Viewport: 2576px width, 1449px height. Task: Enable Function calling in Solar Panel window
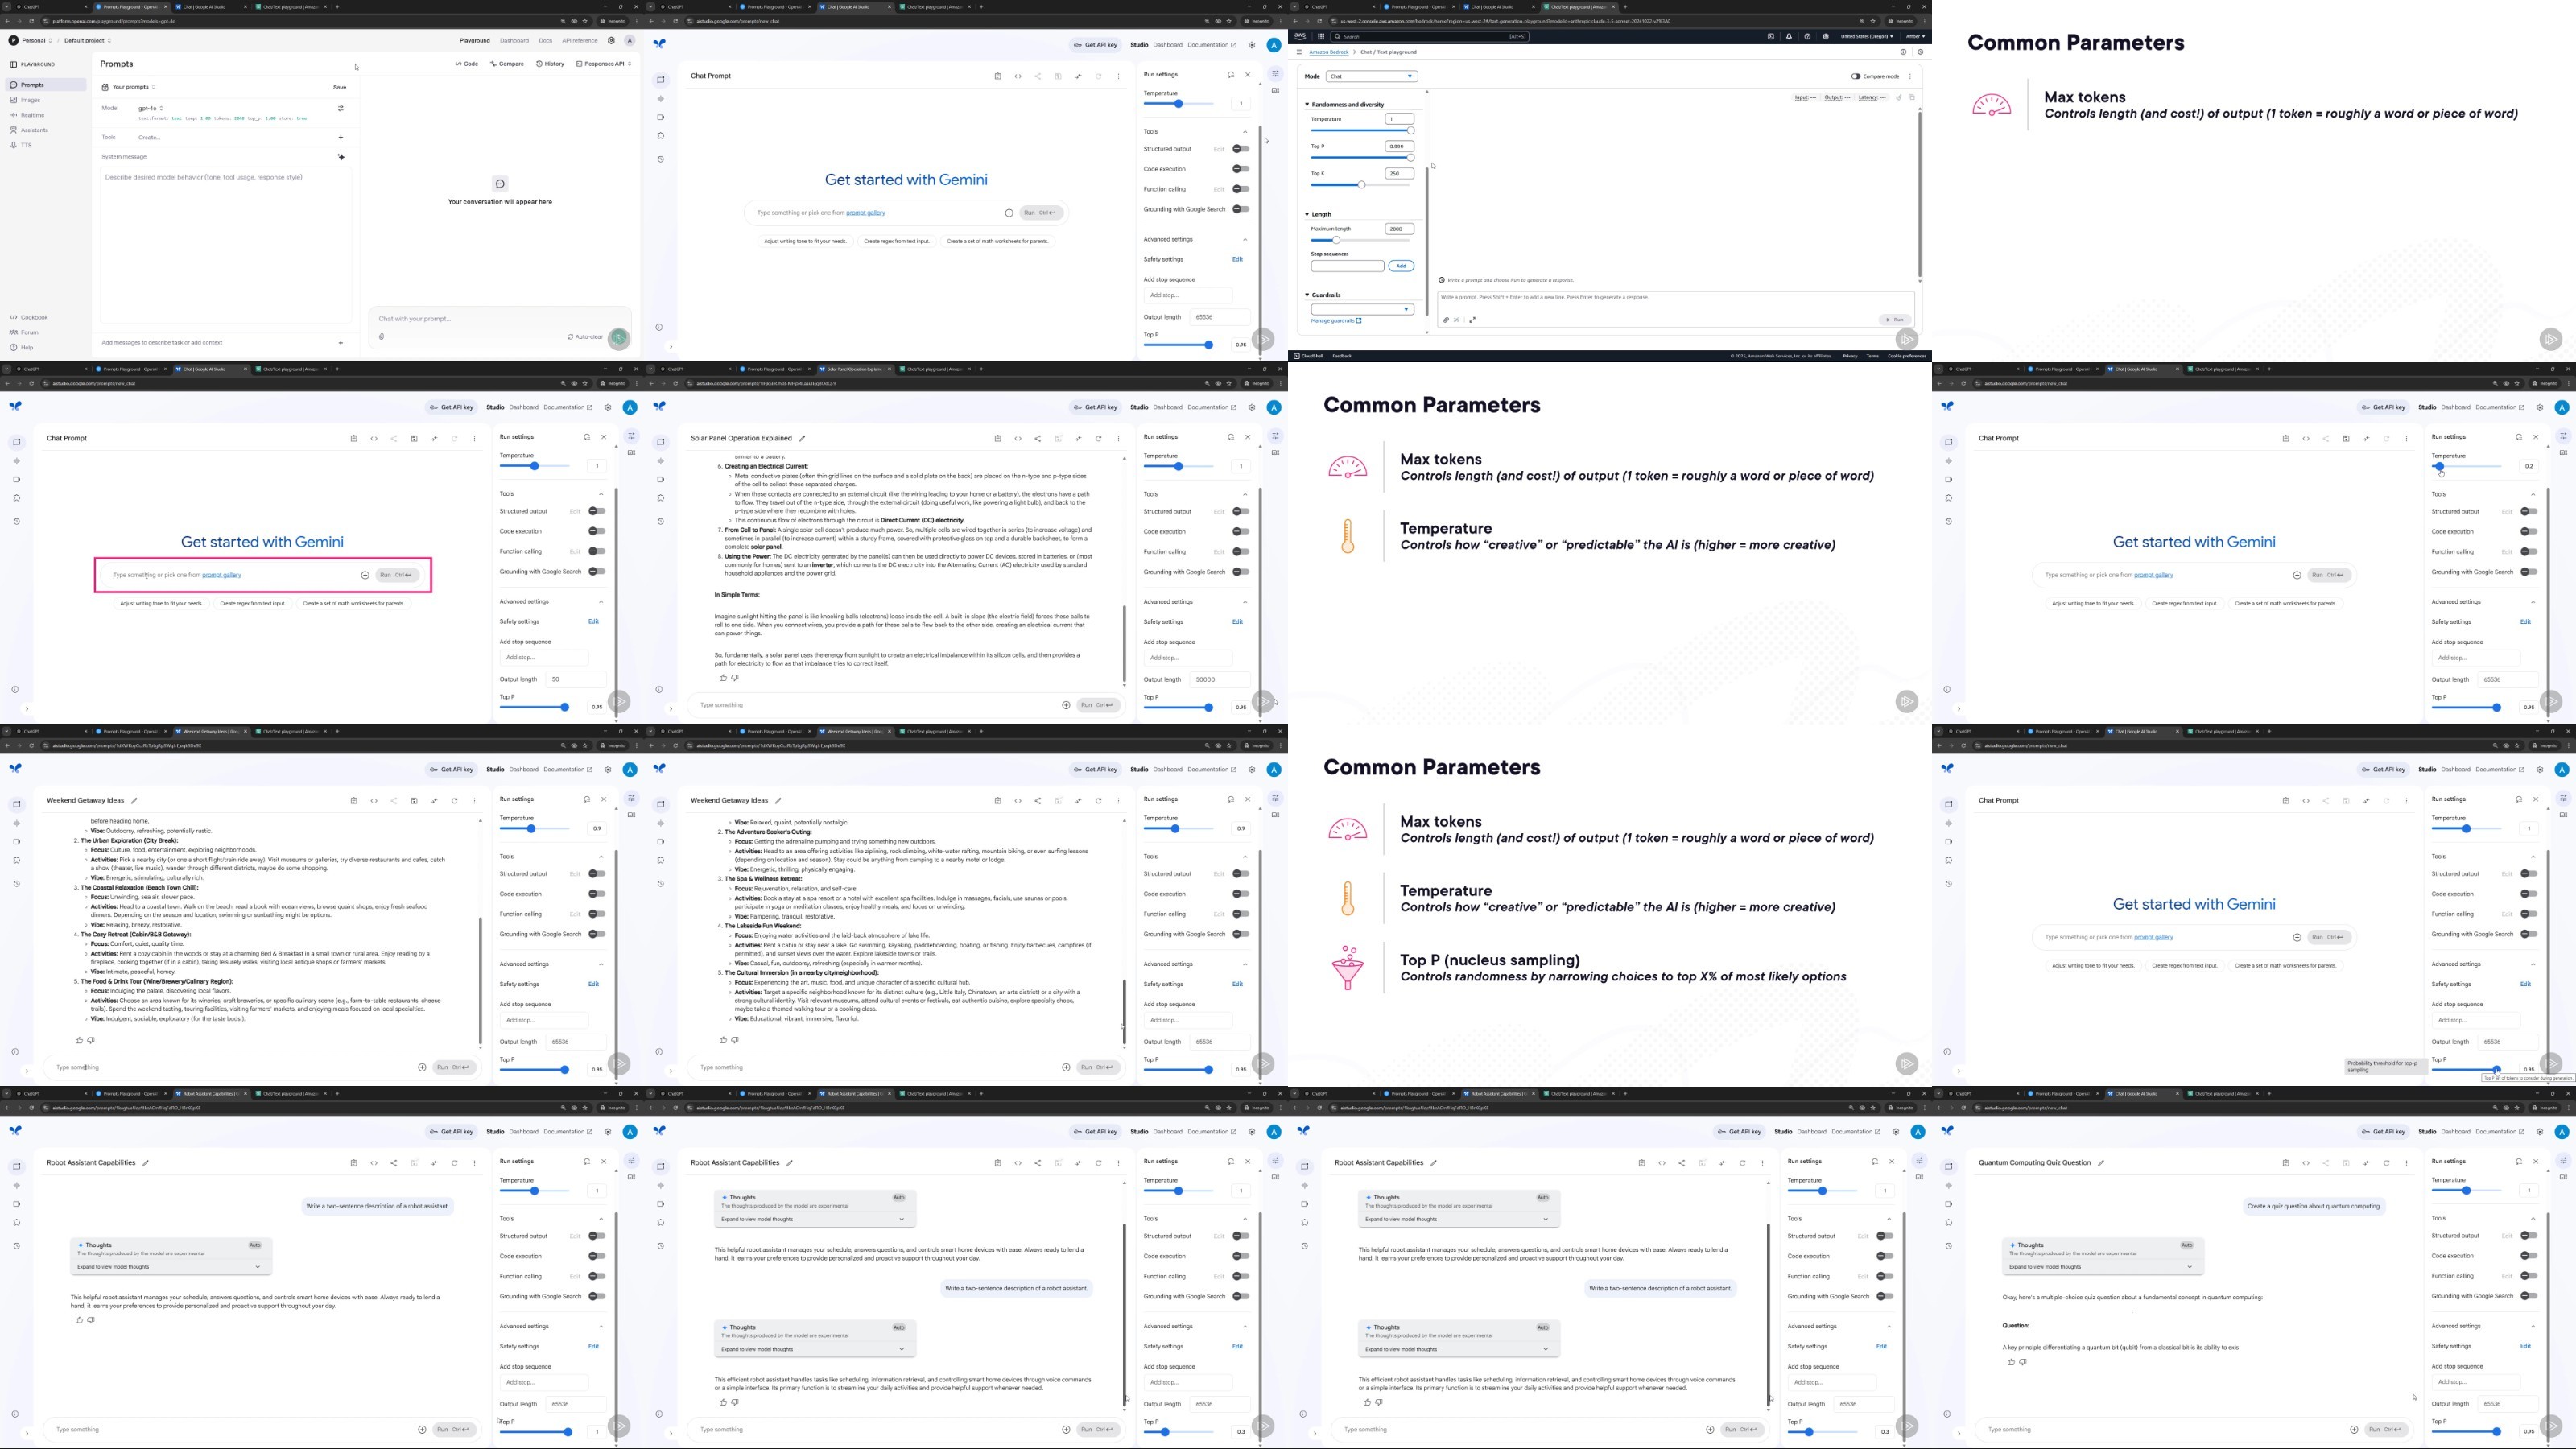pos(1241,551)
